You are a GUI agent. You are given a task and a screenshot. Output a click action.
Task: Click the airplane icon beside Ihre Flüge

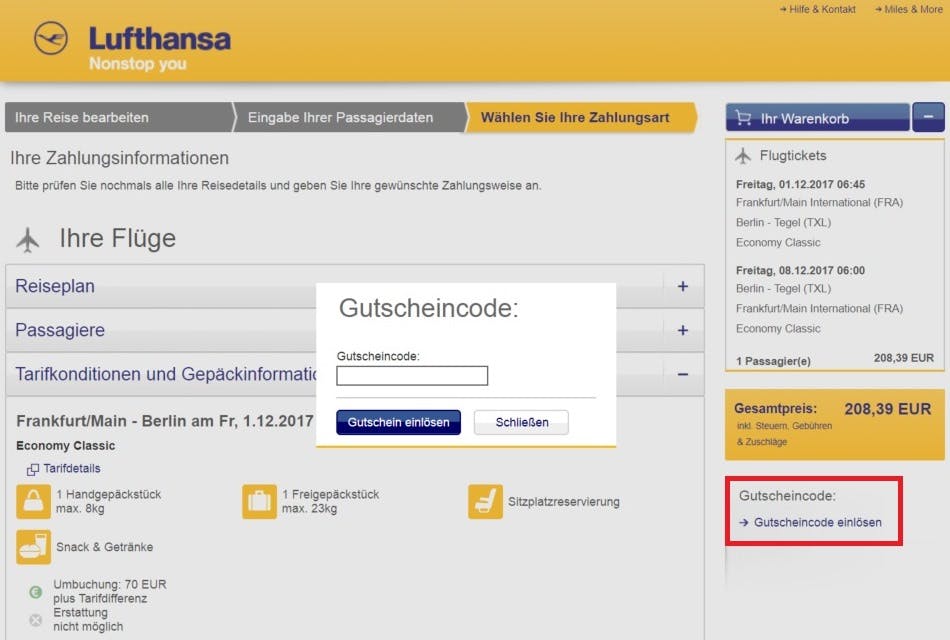[28, 239]
